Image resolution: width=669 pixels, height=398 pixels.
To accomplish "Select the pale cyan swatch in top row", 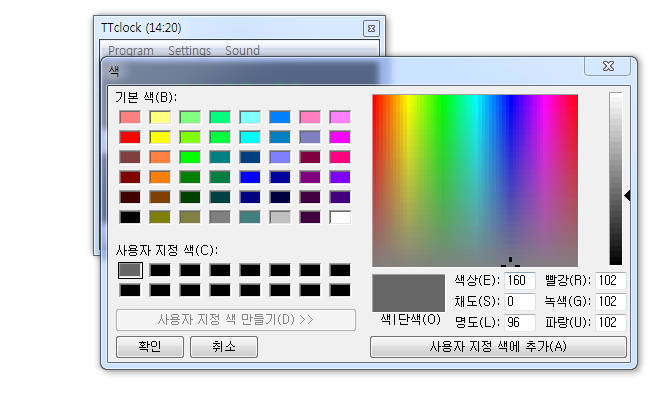I will tap(250, 117).
